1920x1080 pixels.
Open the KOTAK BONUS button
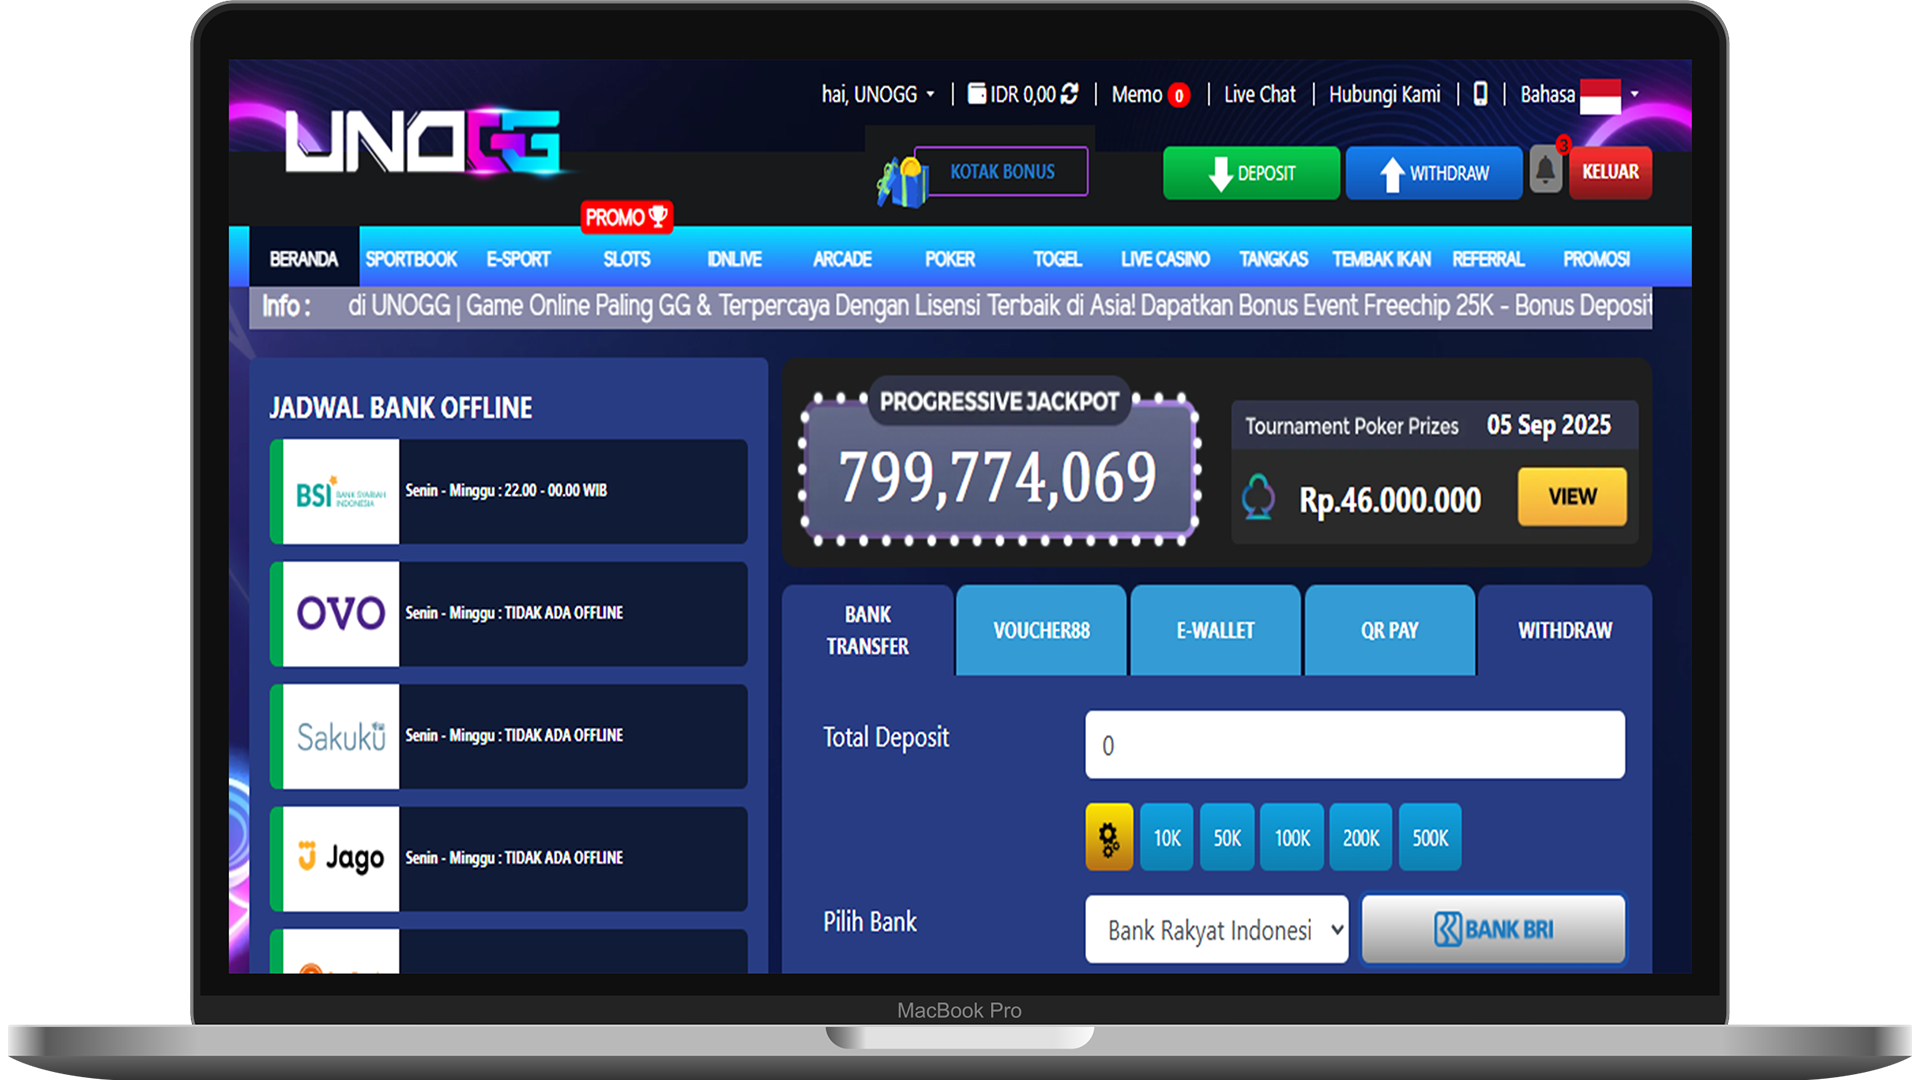[1001, 171]
